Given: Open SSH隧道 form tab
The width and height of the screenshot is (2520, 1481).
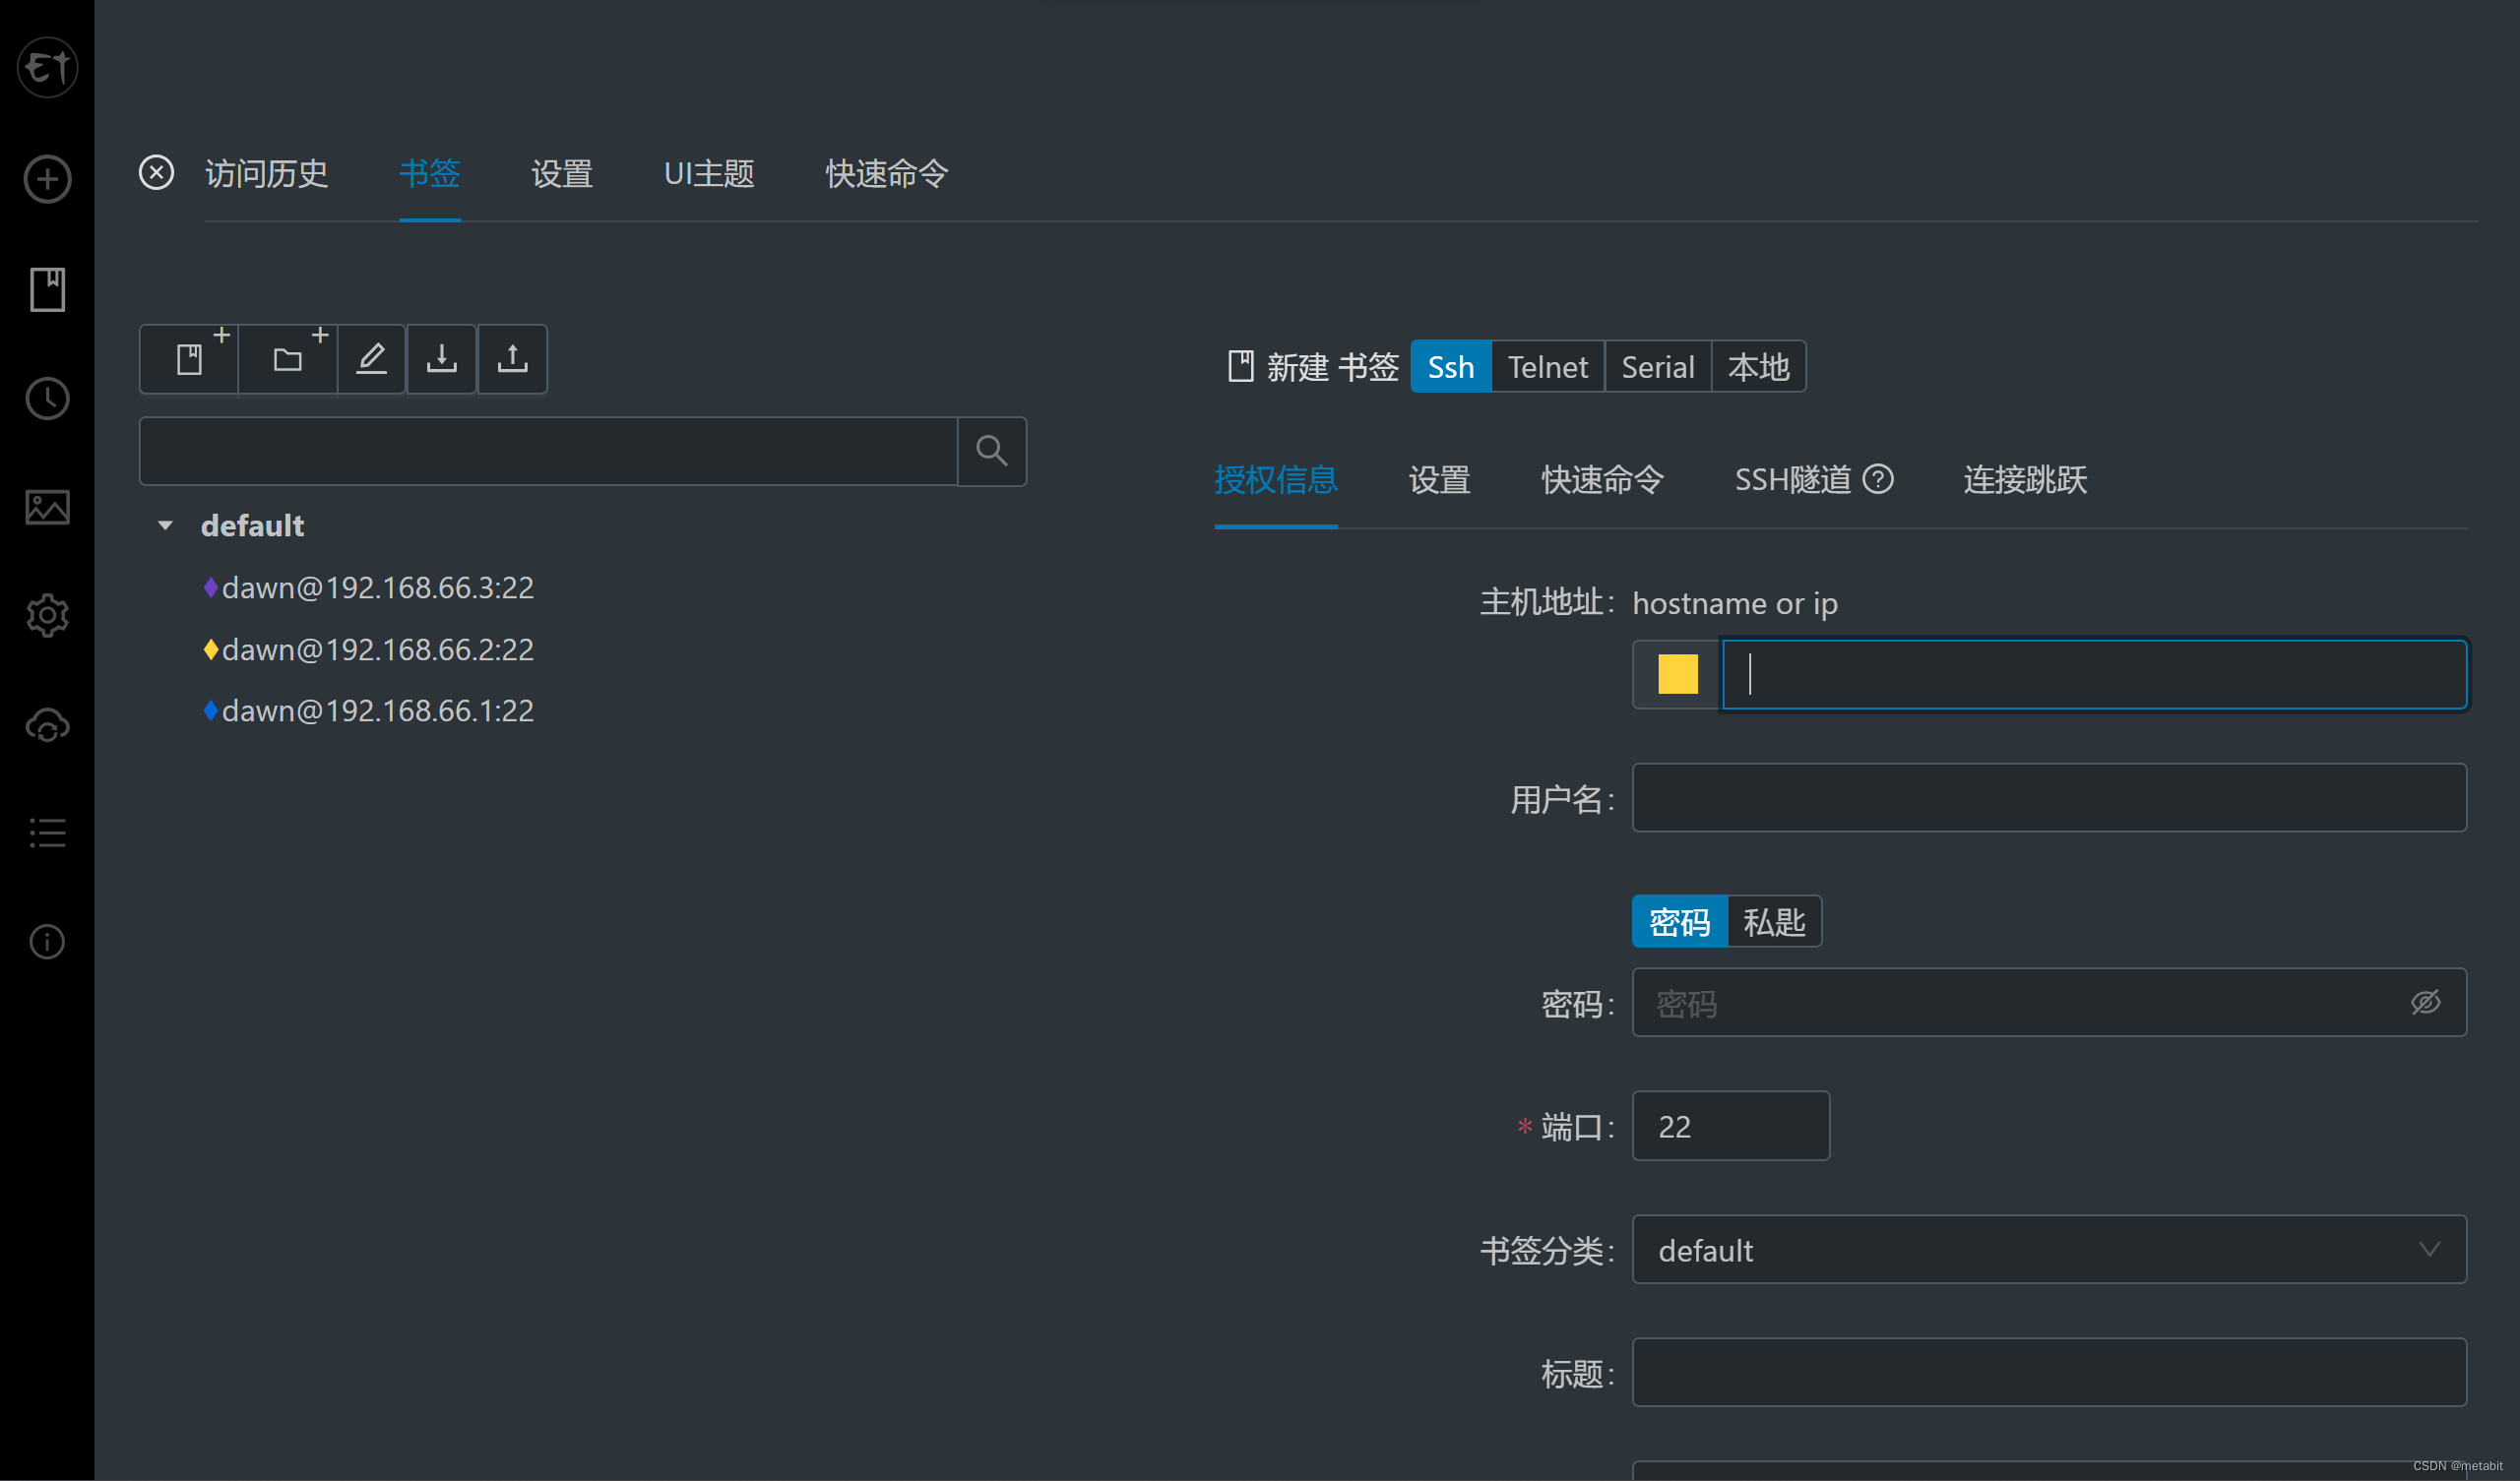Looking at the screenshot, I should 1793,480.
